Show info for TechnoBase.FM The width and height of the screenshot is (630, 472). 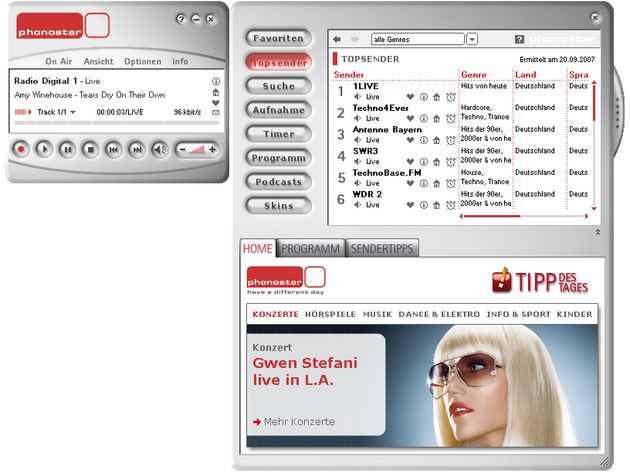(x=423, y=184)
